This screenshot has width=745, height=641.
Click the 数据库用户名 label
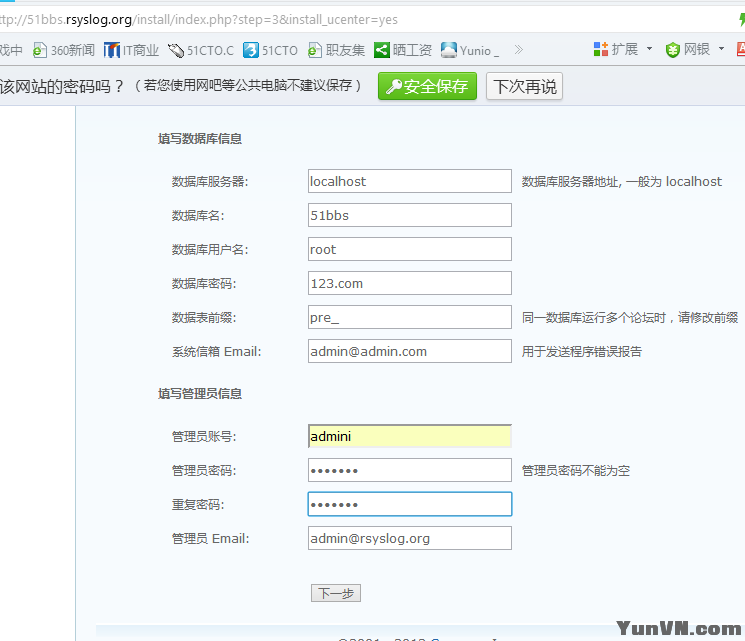click(210, 249)
